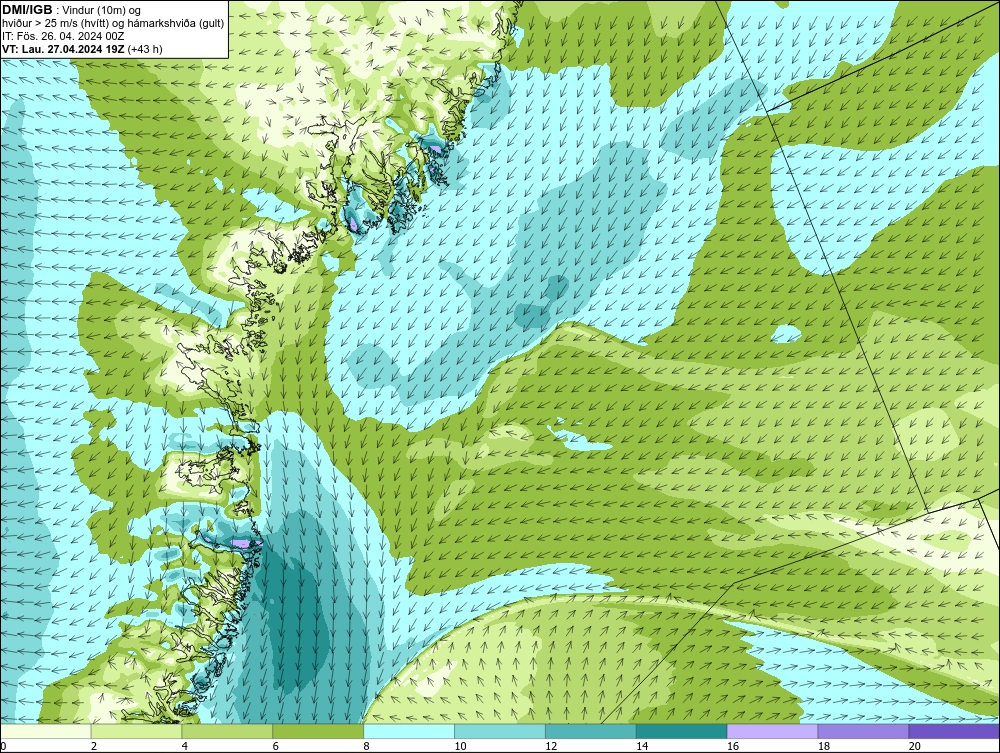Click the scale label '12'
The height and width of the screenshot is (753, 1000).
(x=551, y=746)
